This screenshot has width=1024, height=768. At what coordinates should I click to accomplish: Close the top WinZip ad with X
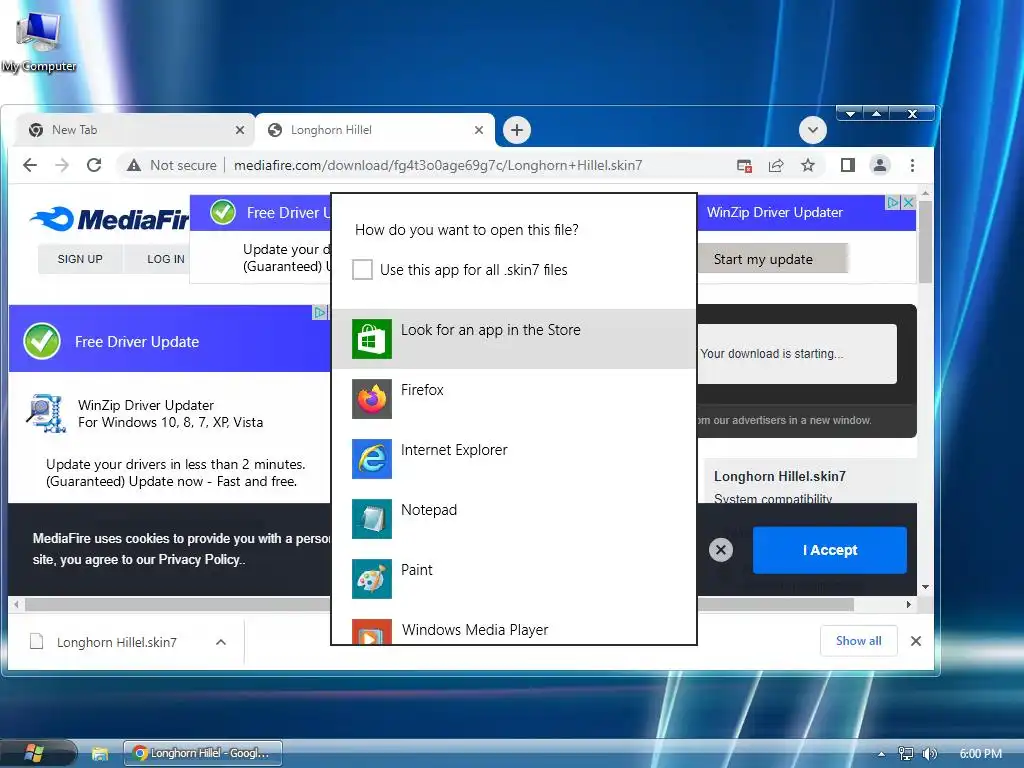point(908,202)
